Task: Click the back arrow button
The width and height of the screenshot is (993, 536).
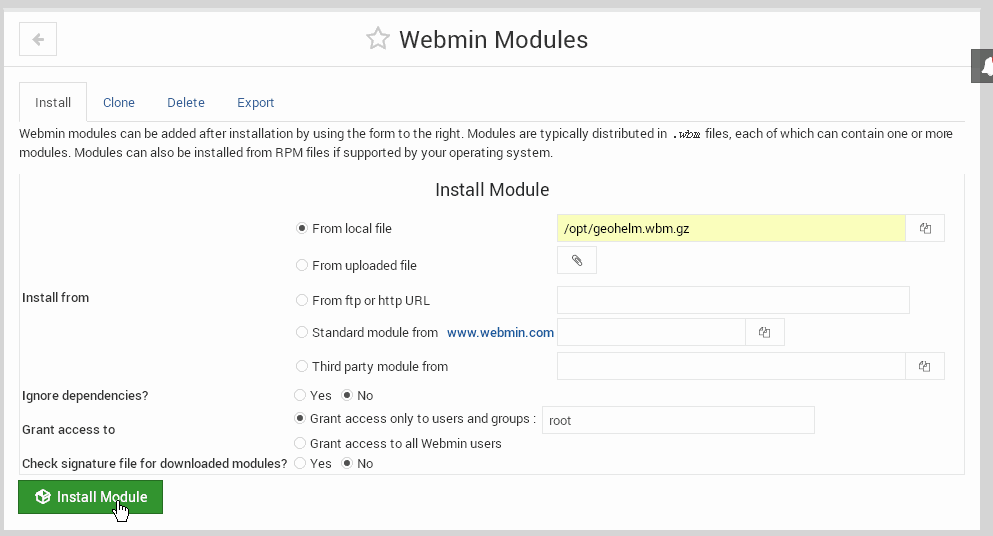Action: pos(38,39)
